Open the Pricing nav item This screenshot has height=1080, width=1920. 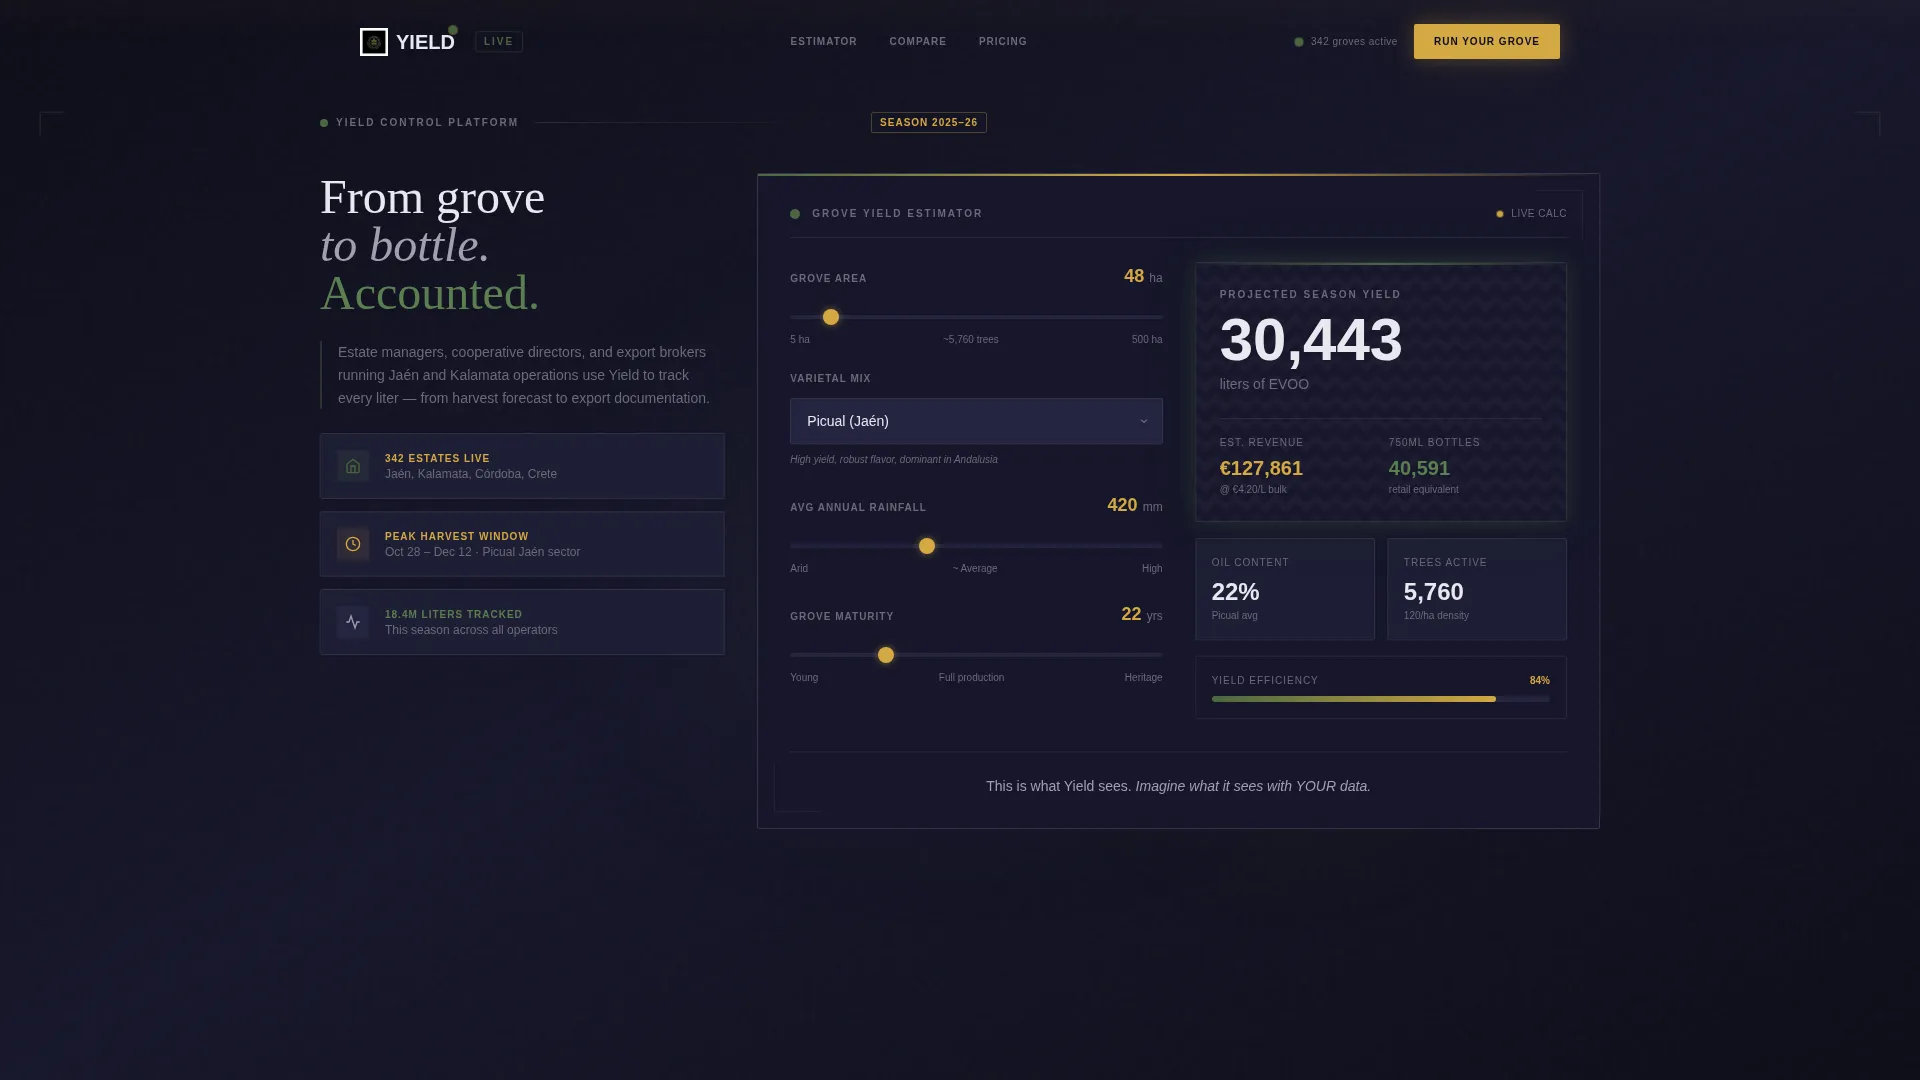1003,42
